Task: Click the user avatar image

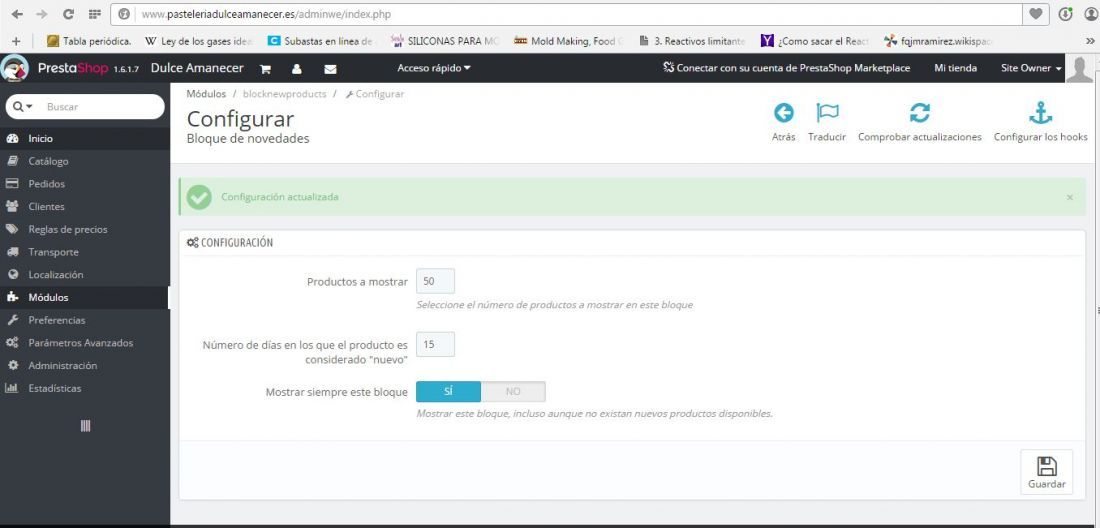Action: (1080, 69)
